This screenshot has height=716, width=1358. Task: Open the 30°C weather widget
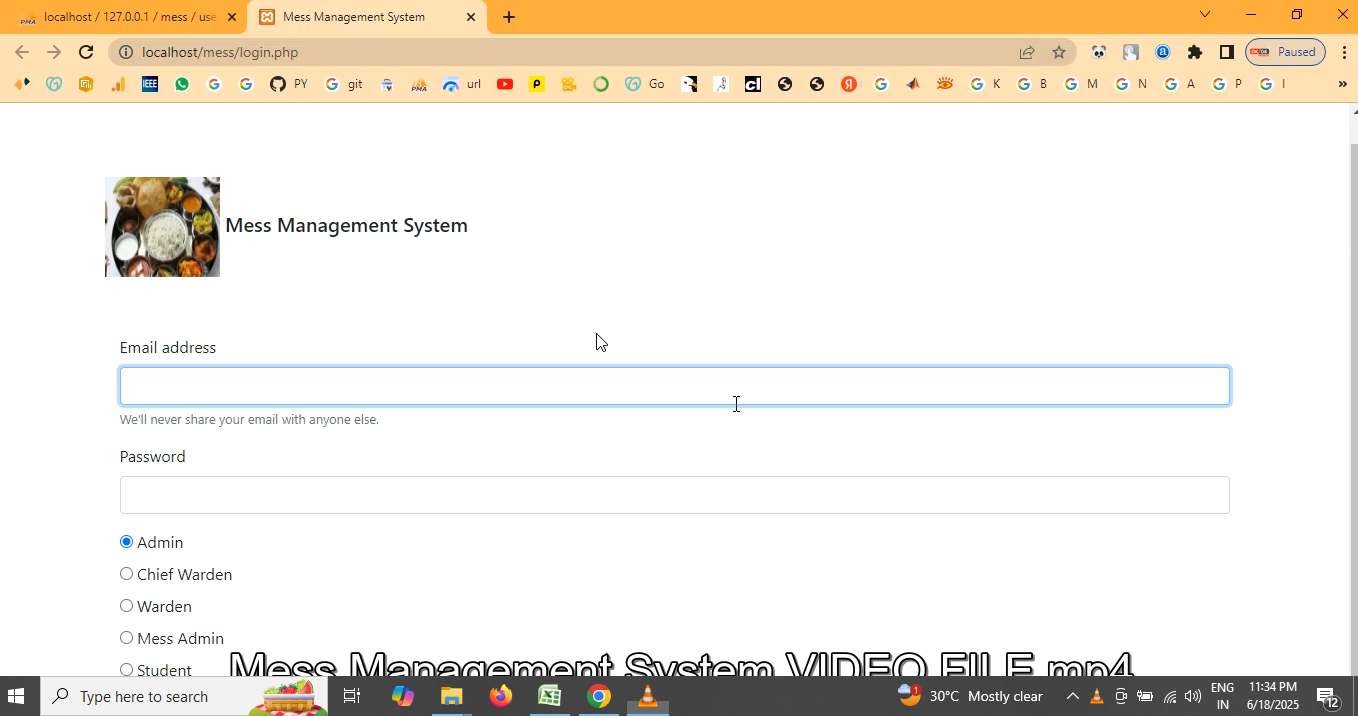(x=971, y=696)
